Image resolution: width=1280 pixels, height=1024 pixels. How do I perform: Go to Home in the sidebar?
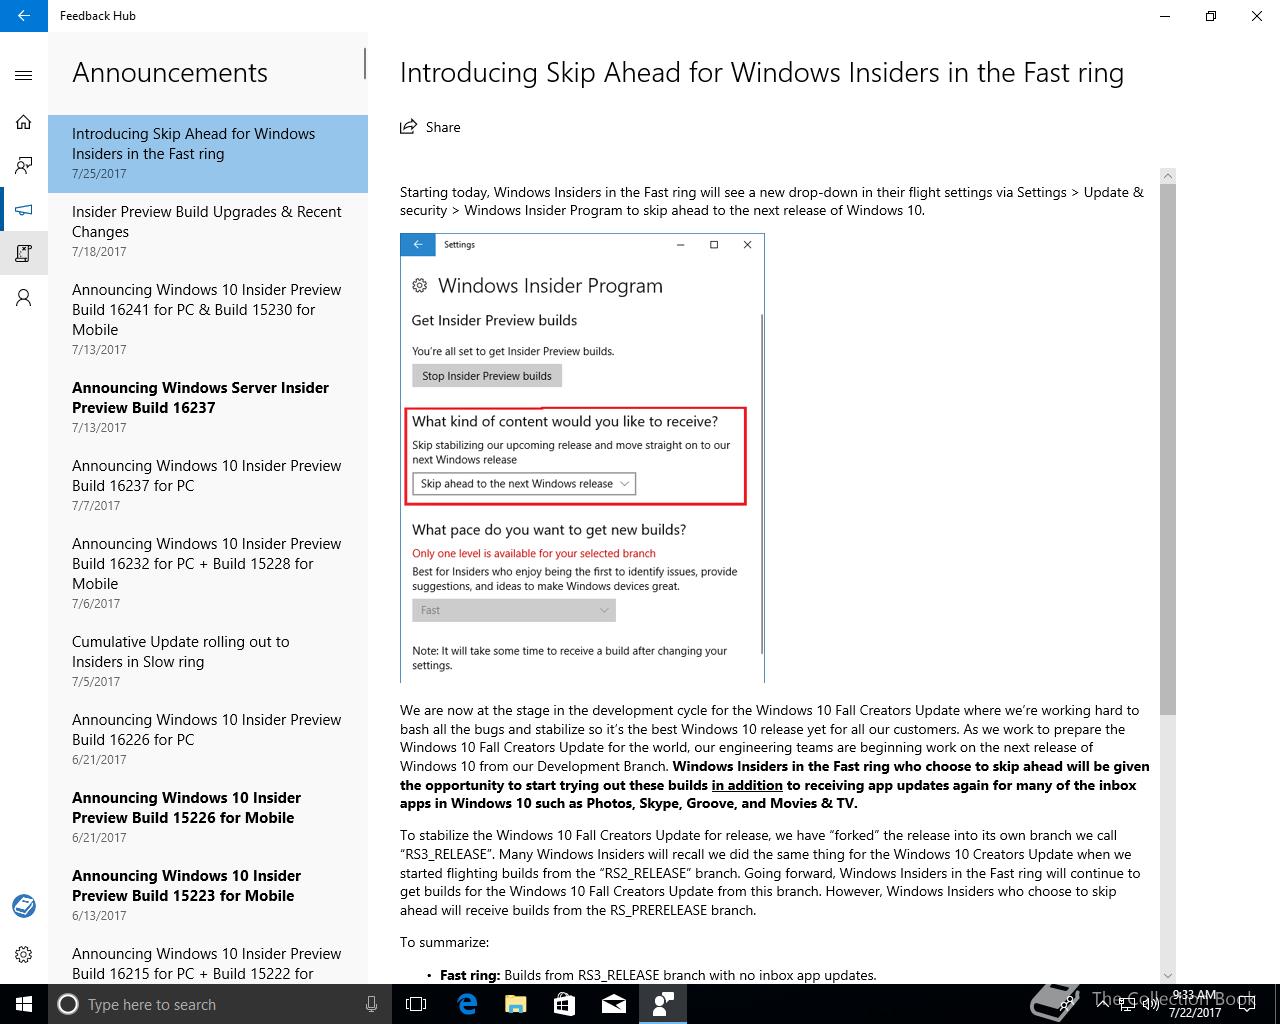[24, 122]
